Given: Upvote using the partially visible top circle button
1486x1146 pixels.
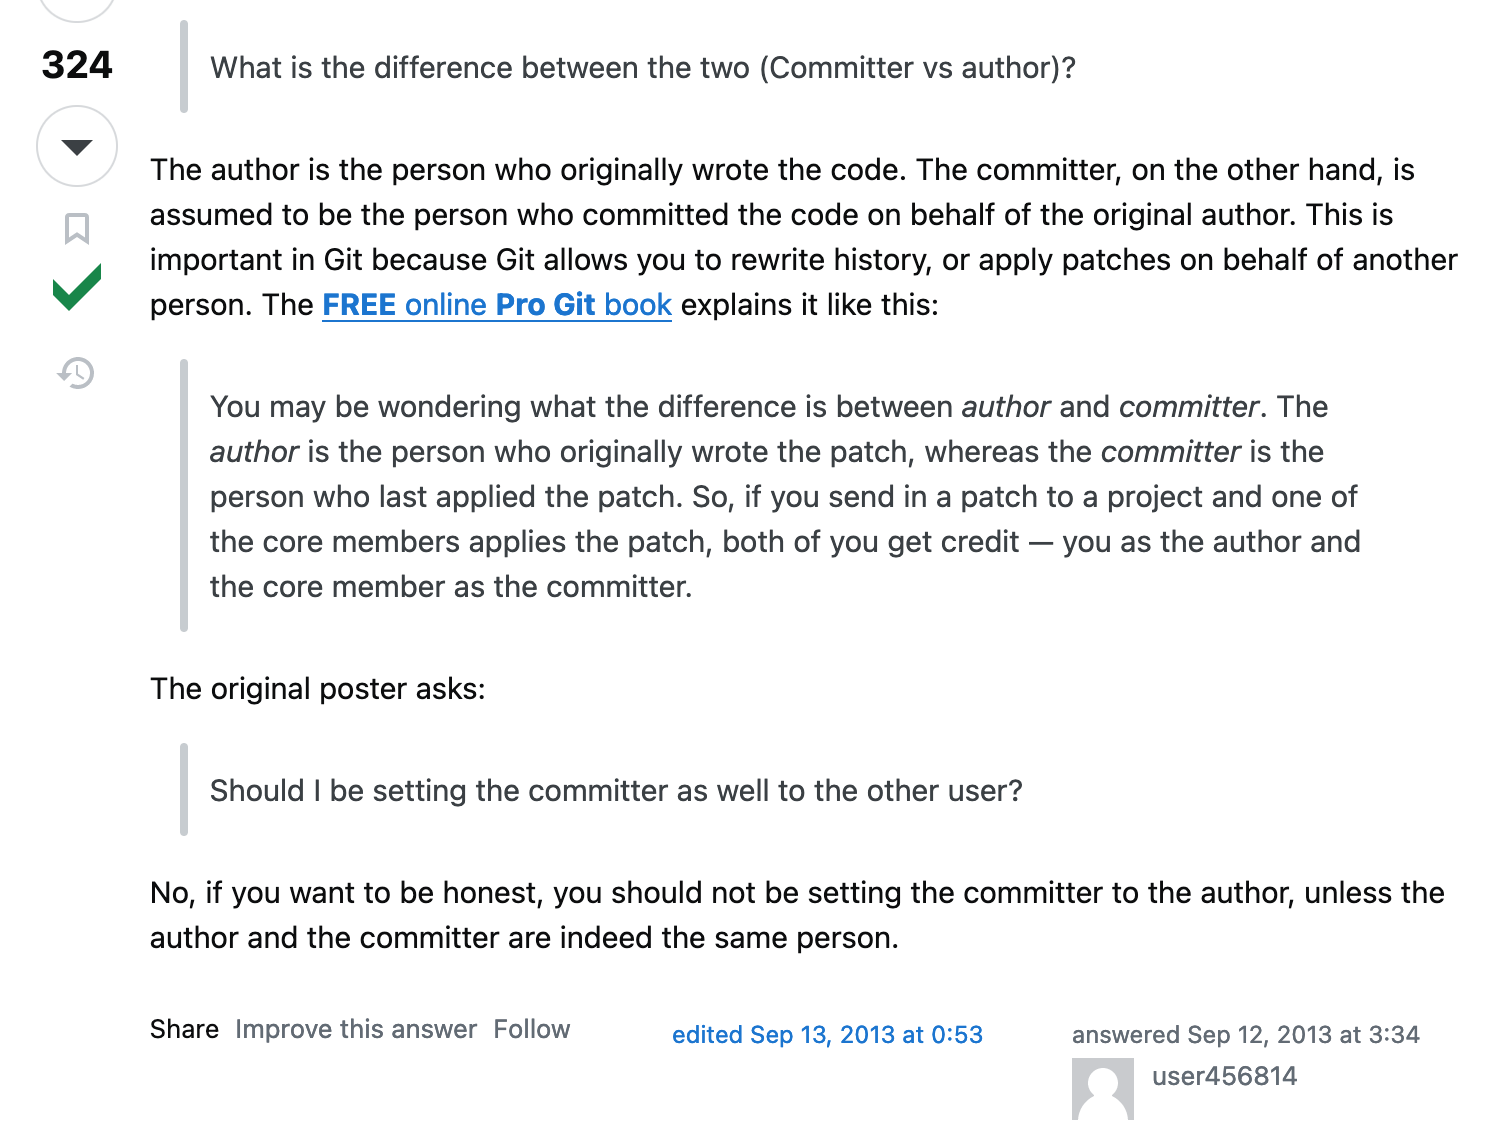Looking at the screenshot, I should point(77,10).
